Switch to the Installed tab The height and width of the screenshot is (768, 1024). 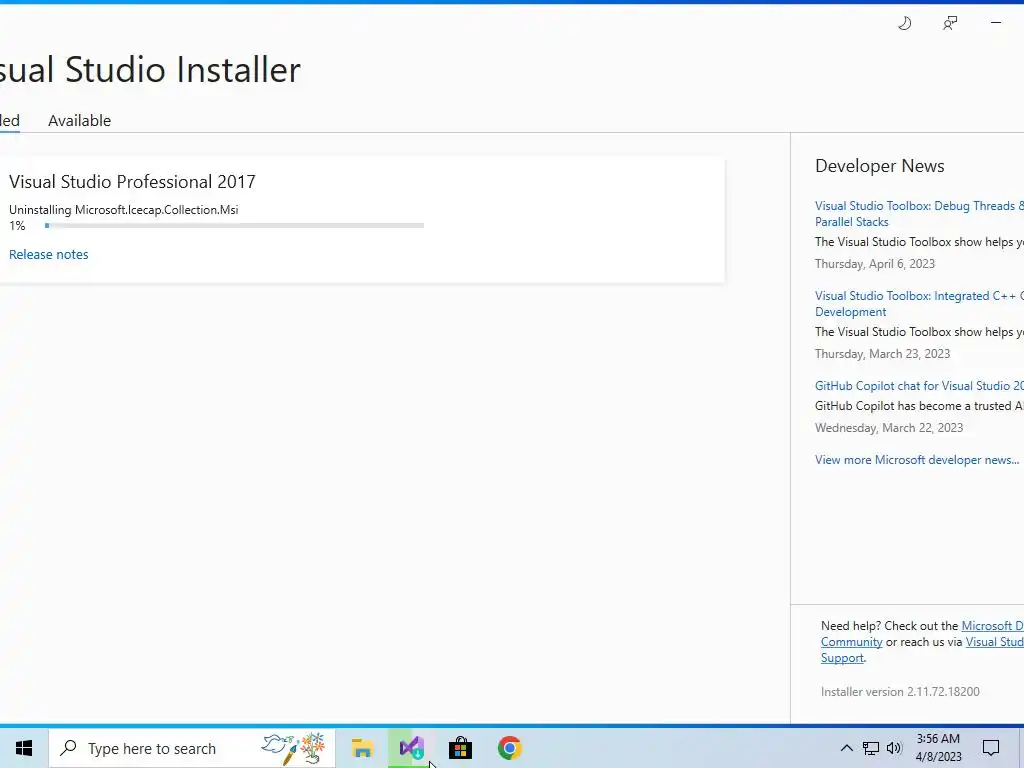pyautogui.click(x=9, y=121)
